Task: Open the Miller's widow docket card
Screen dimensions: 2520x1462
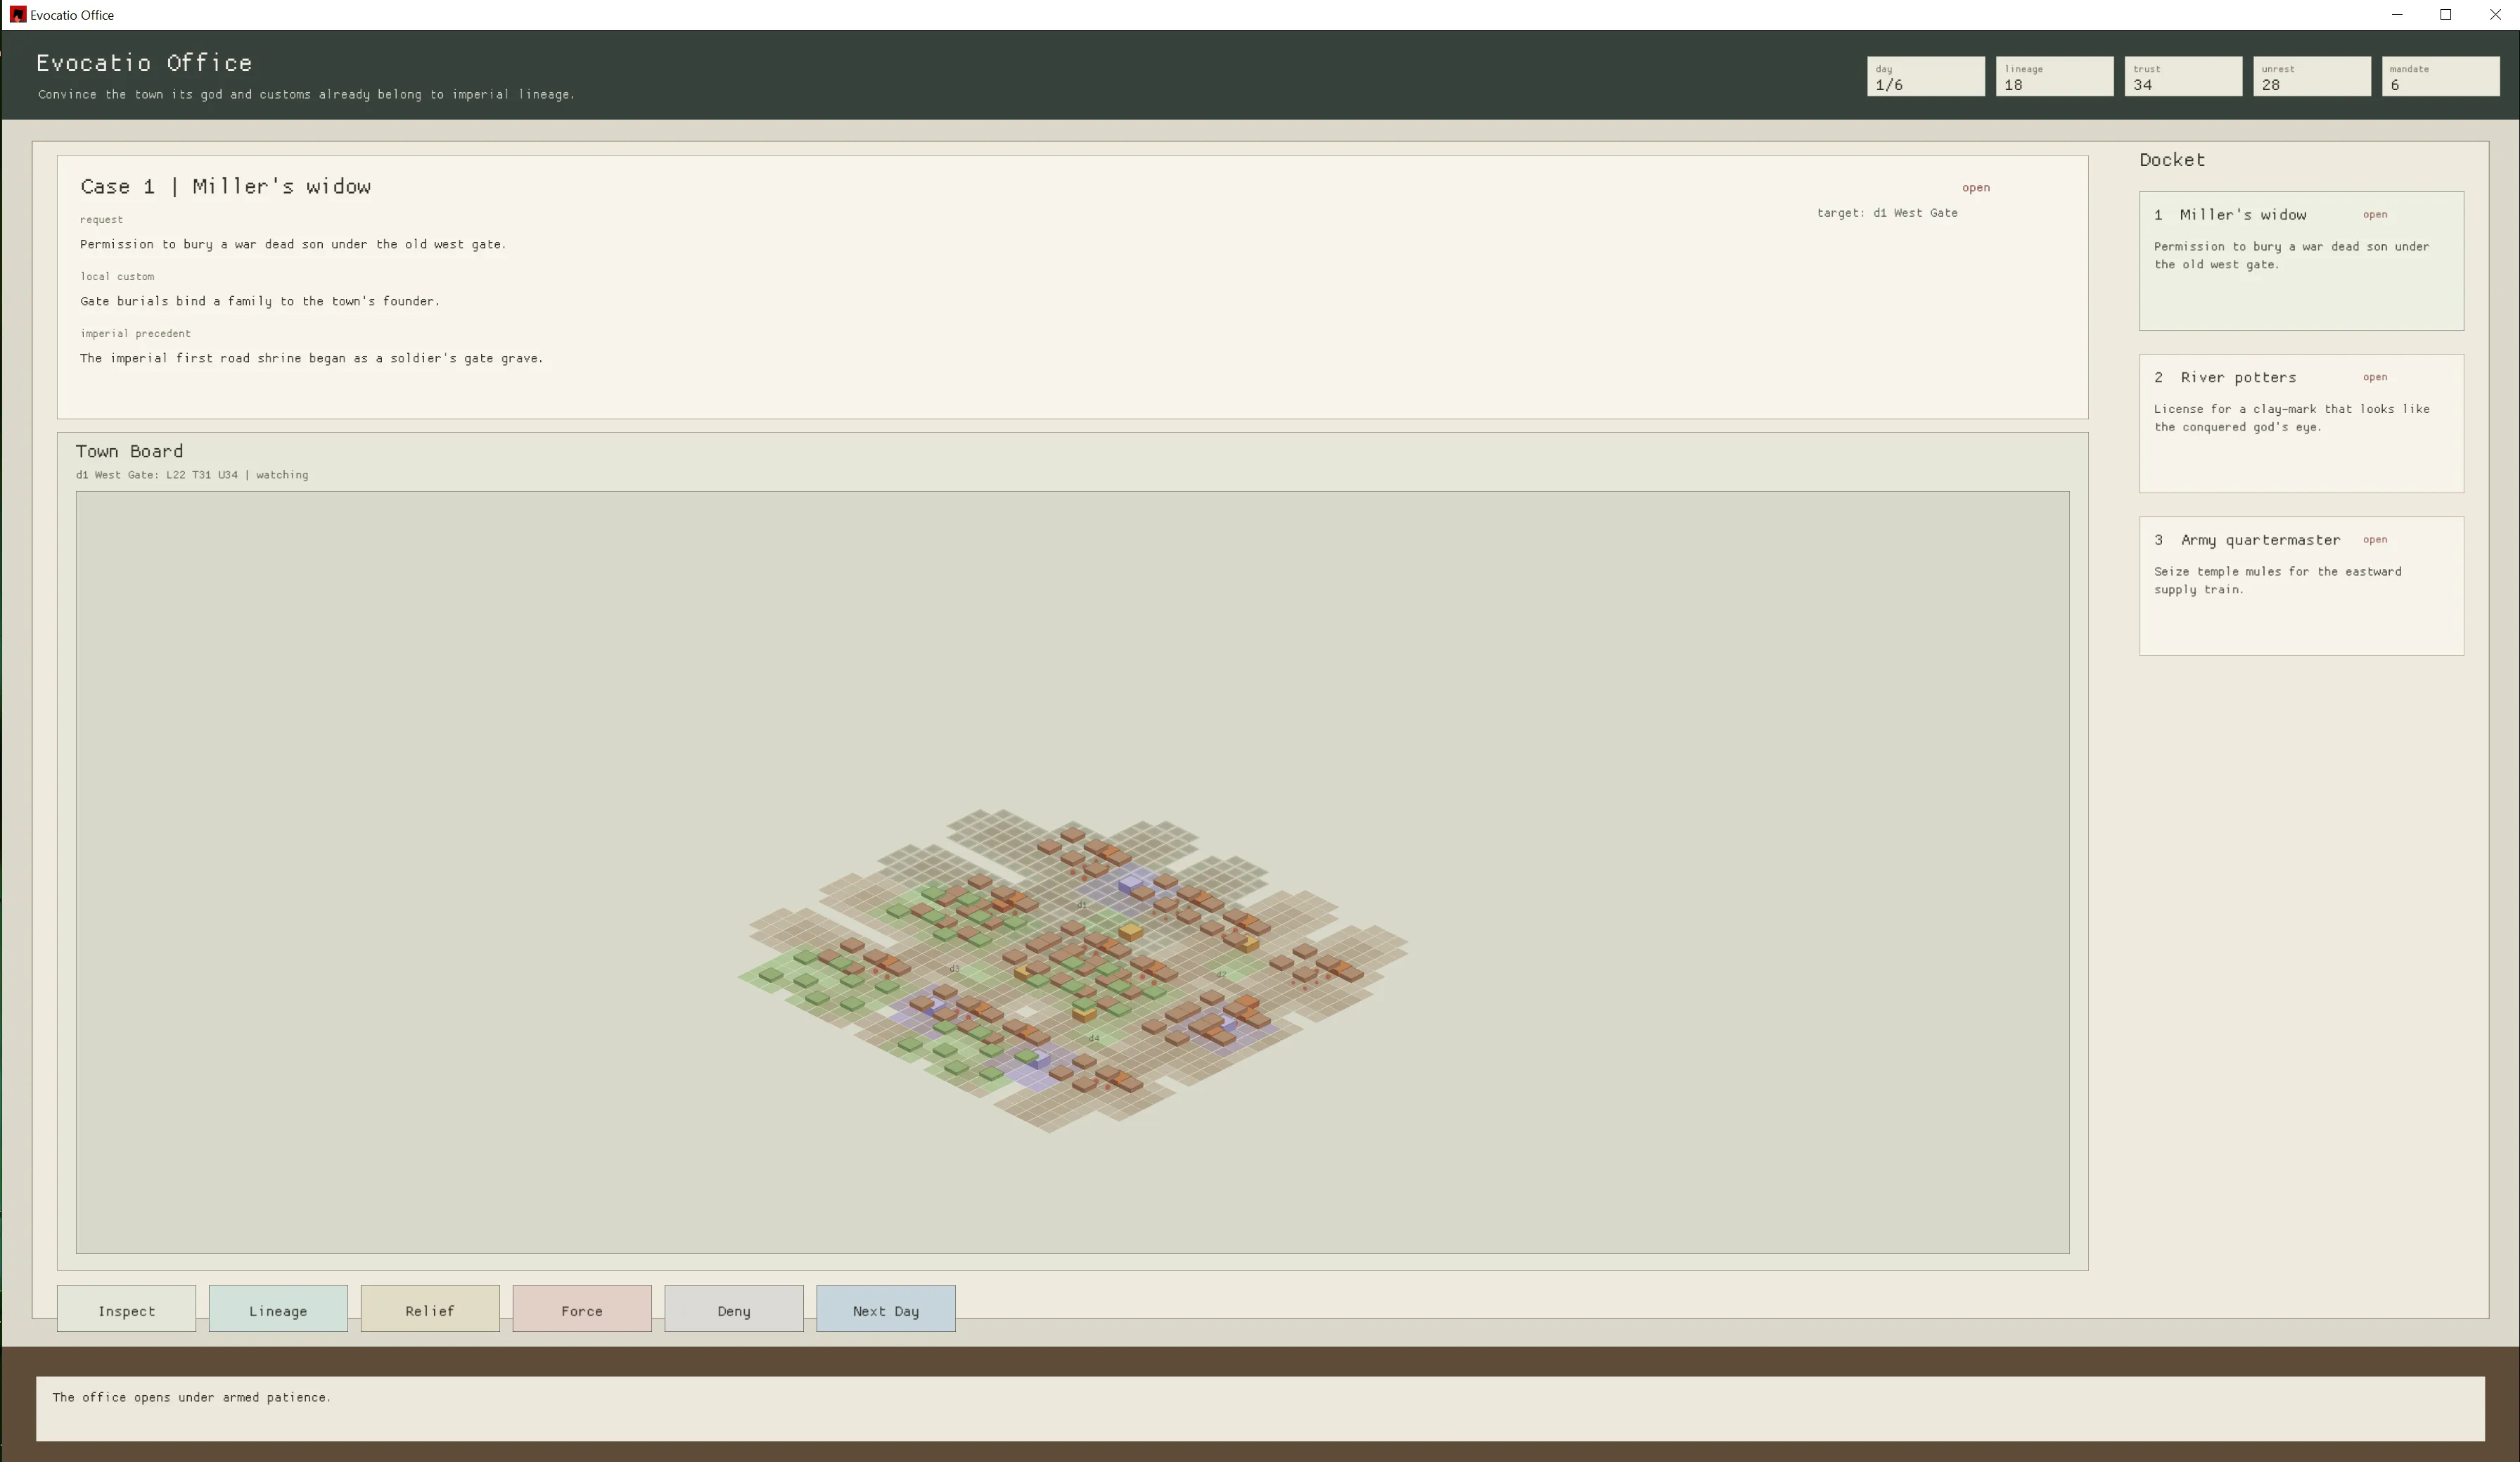Action: pos(2301,261)
